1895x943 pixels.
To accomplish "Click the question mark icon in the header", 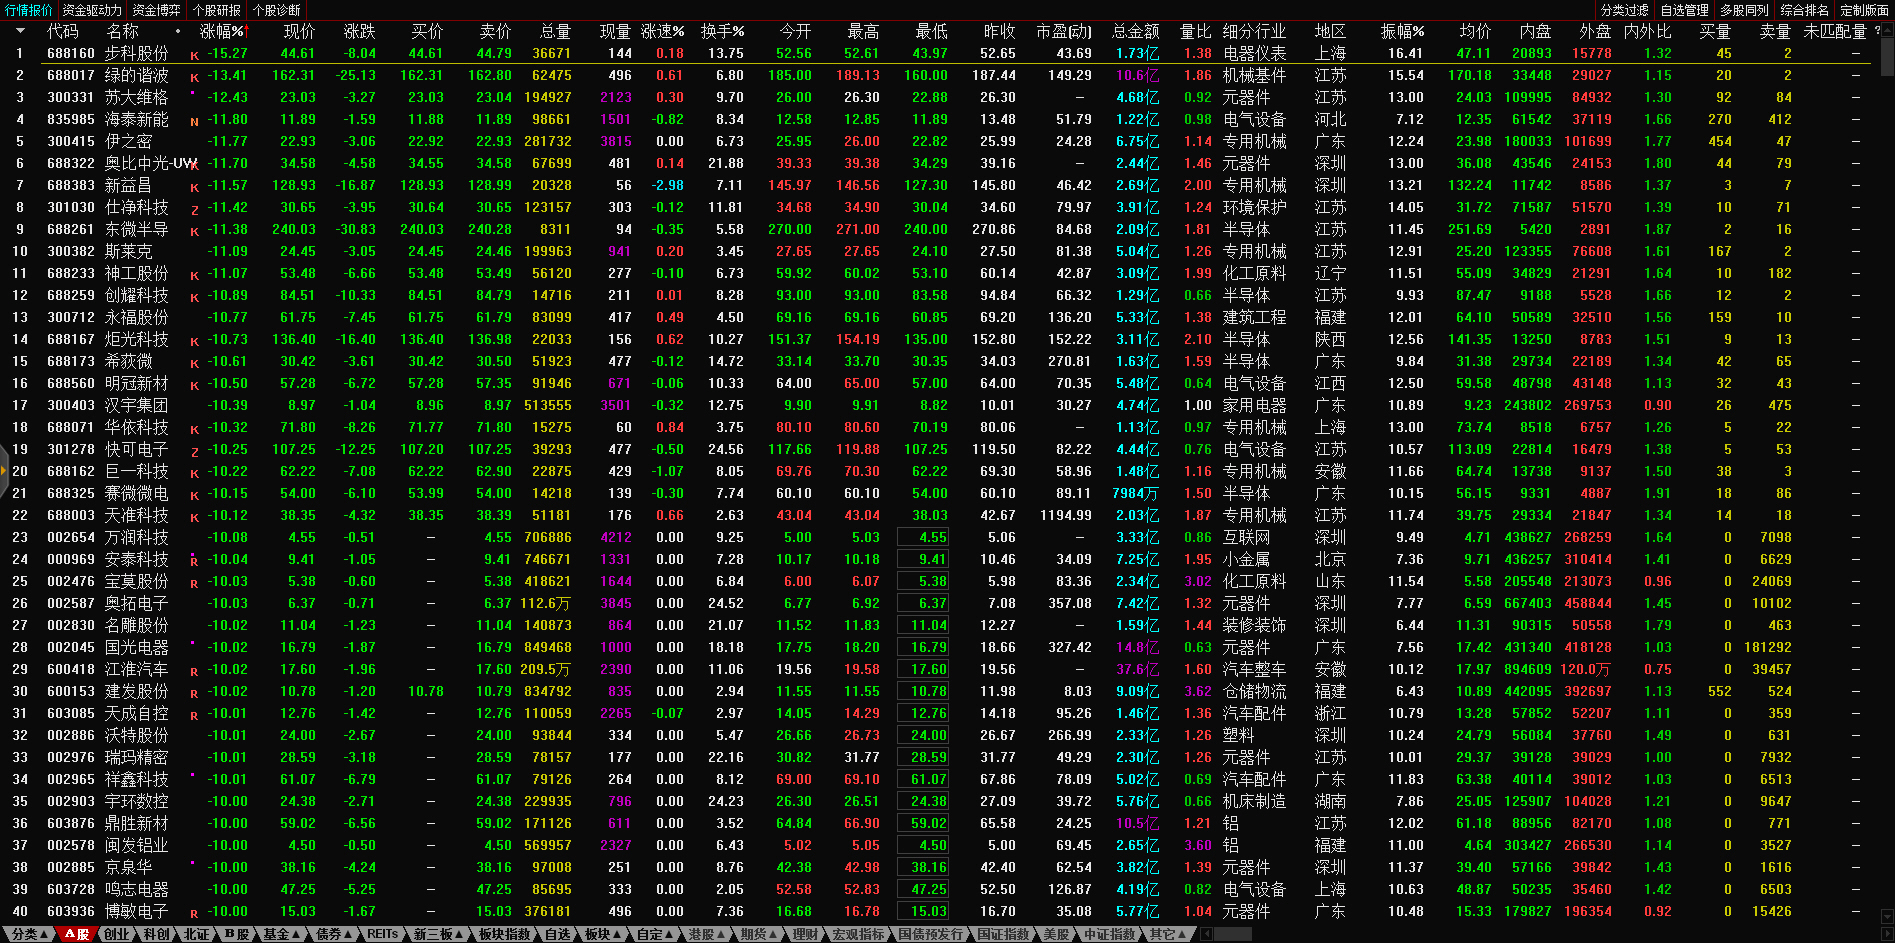I will 1877,31.
